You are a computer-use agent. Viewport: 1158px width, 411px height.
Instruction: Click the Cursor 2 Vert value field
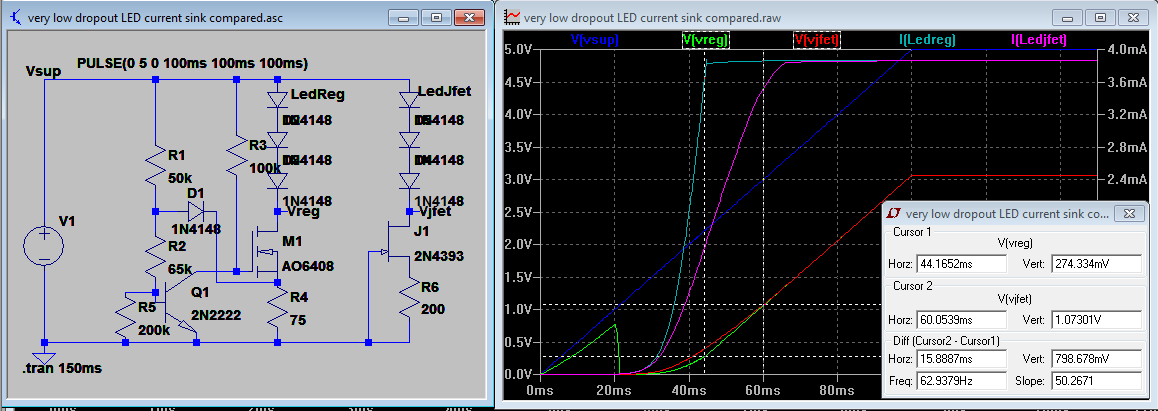[x=1096, y=321]
